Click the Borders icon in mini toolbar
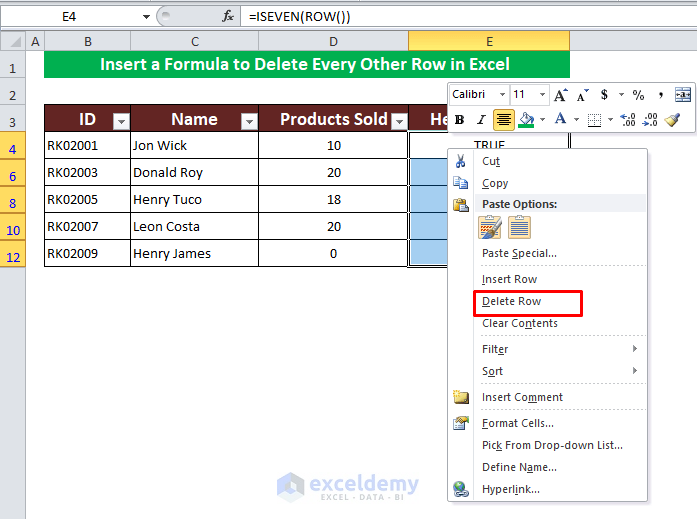697x519 pixels. click(x=594, y=120)
